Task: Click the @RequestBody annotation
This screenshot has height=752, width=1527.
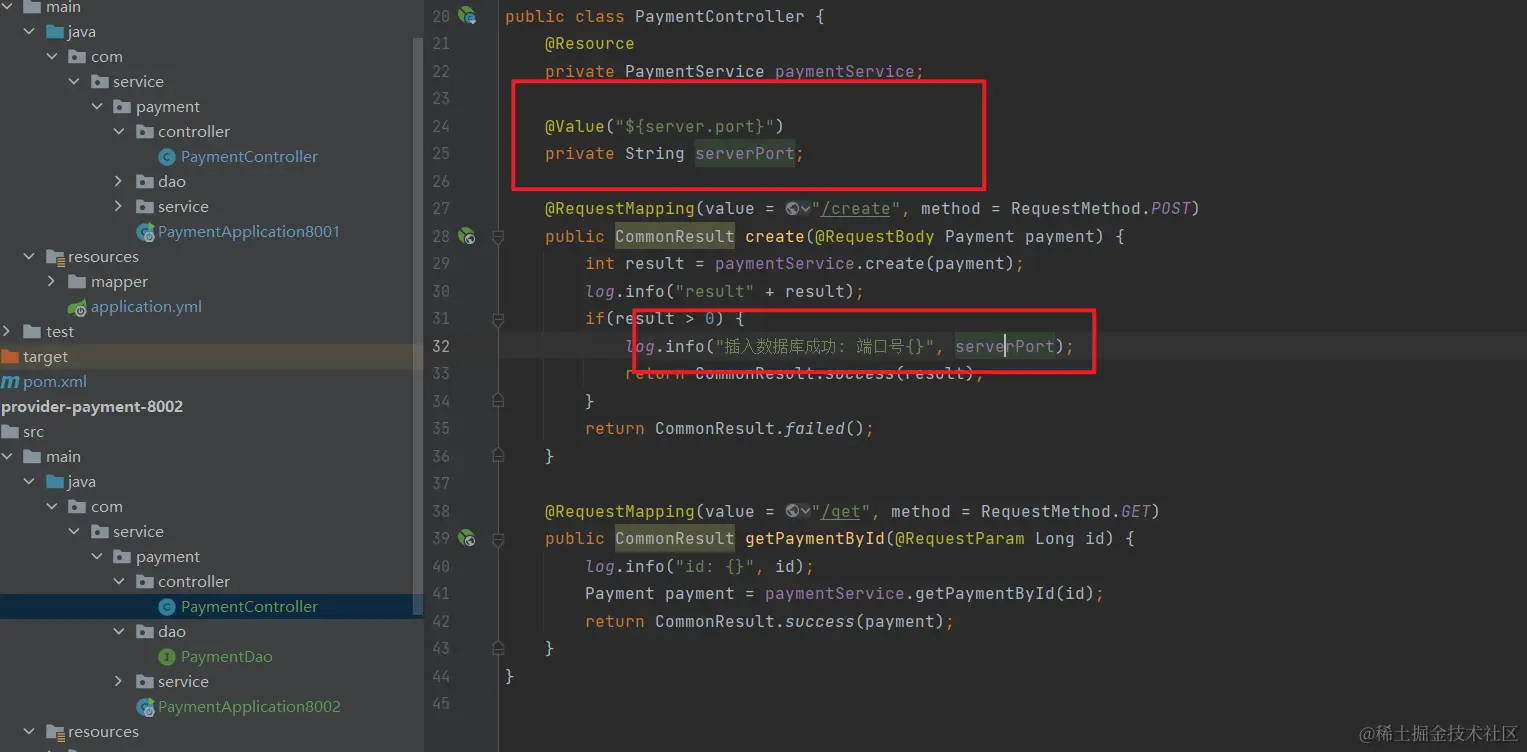Action: pos(875,236)
